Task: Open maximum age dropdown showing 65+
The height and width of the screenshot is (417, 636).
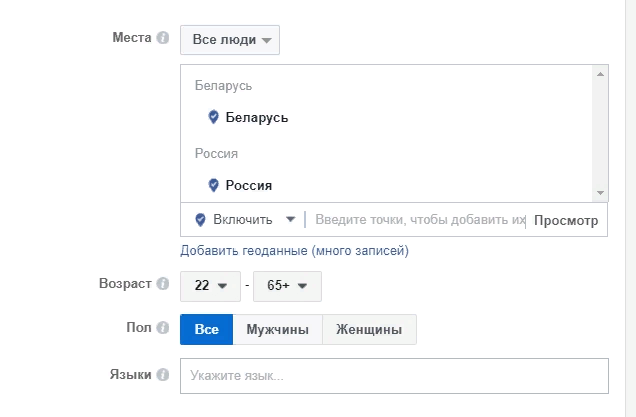Action: 287,286
